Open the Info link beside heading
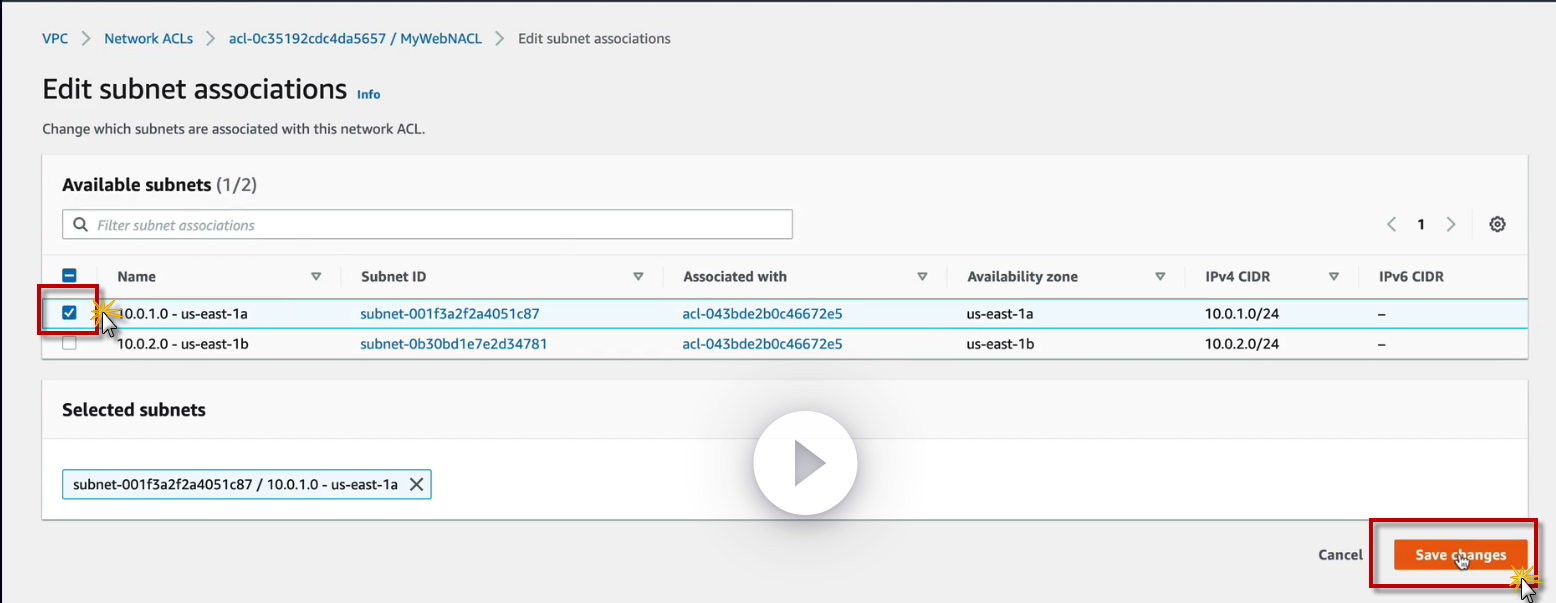1556x603 pixels. [x=369, y=94]
